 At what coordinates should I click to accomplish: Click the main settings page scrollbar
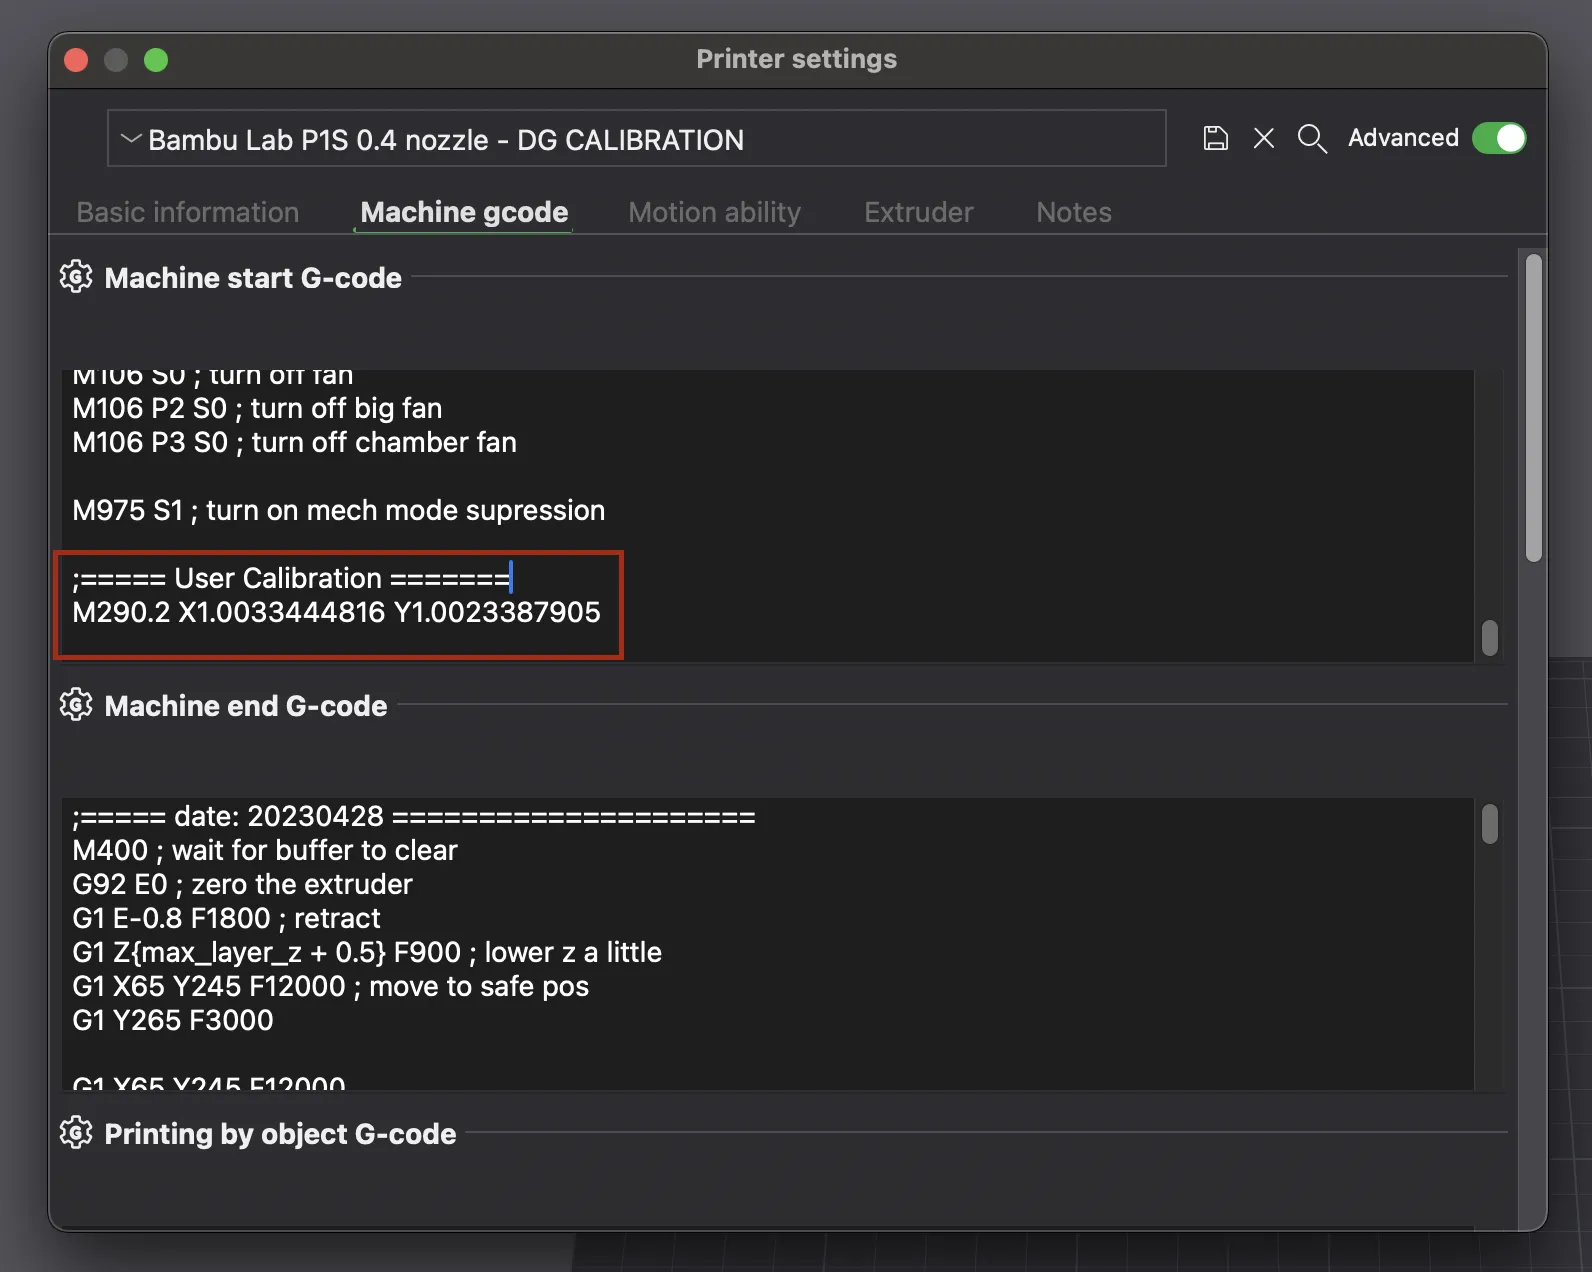coord(1534,408)
